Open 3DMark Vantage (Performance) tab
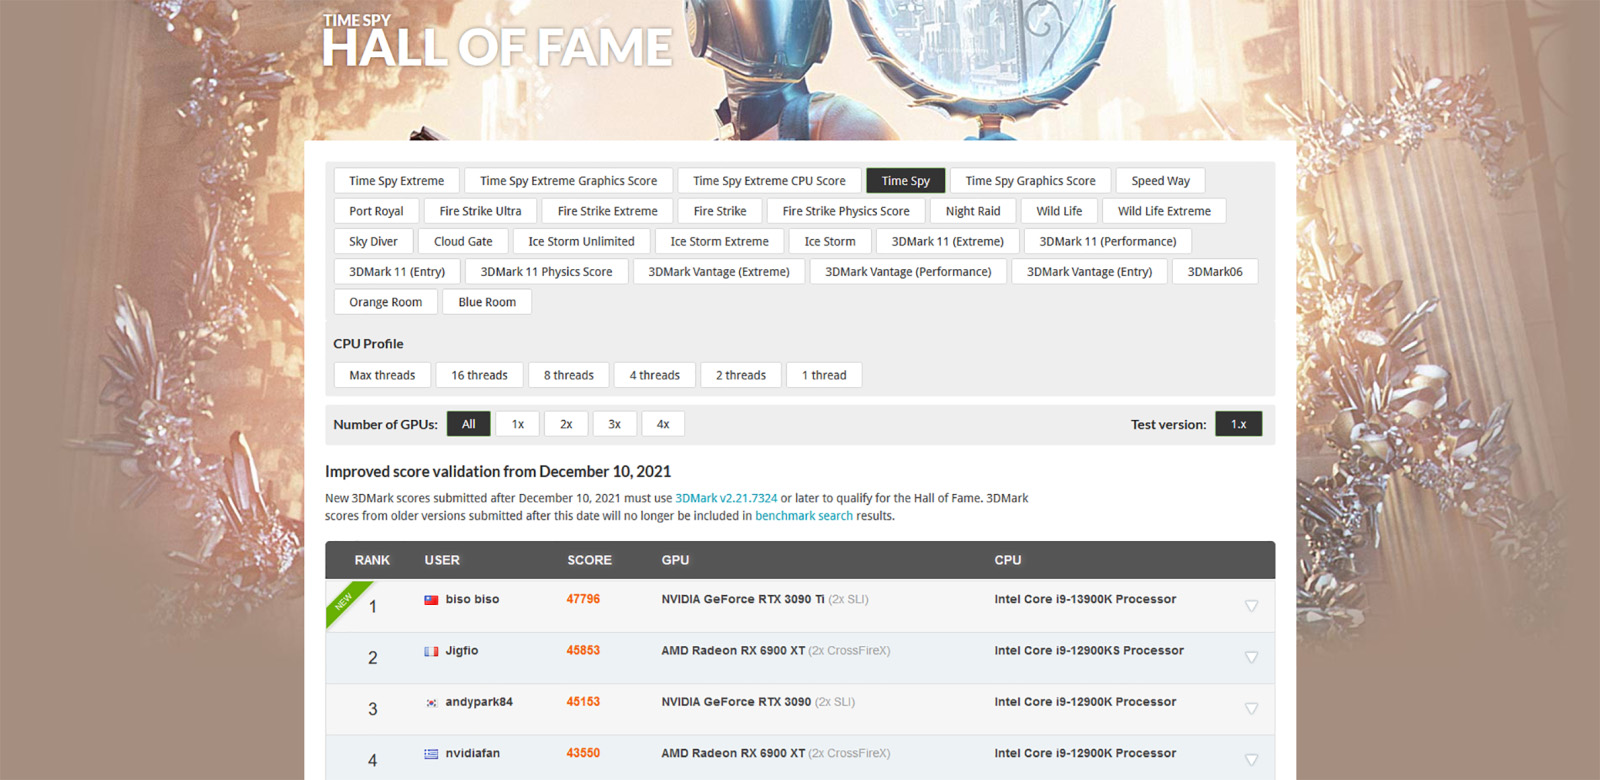Screen dimensions: 1600x780 (x=908, y=272)
